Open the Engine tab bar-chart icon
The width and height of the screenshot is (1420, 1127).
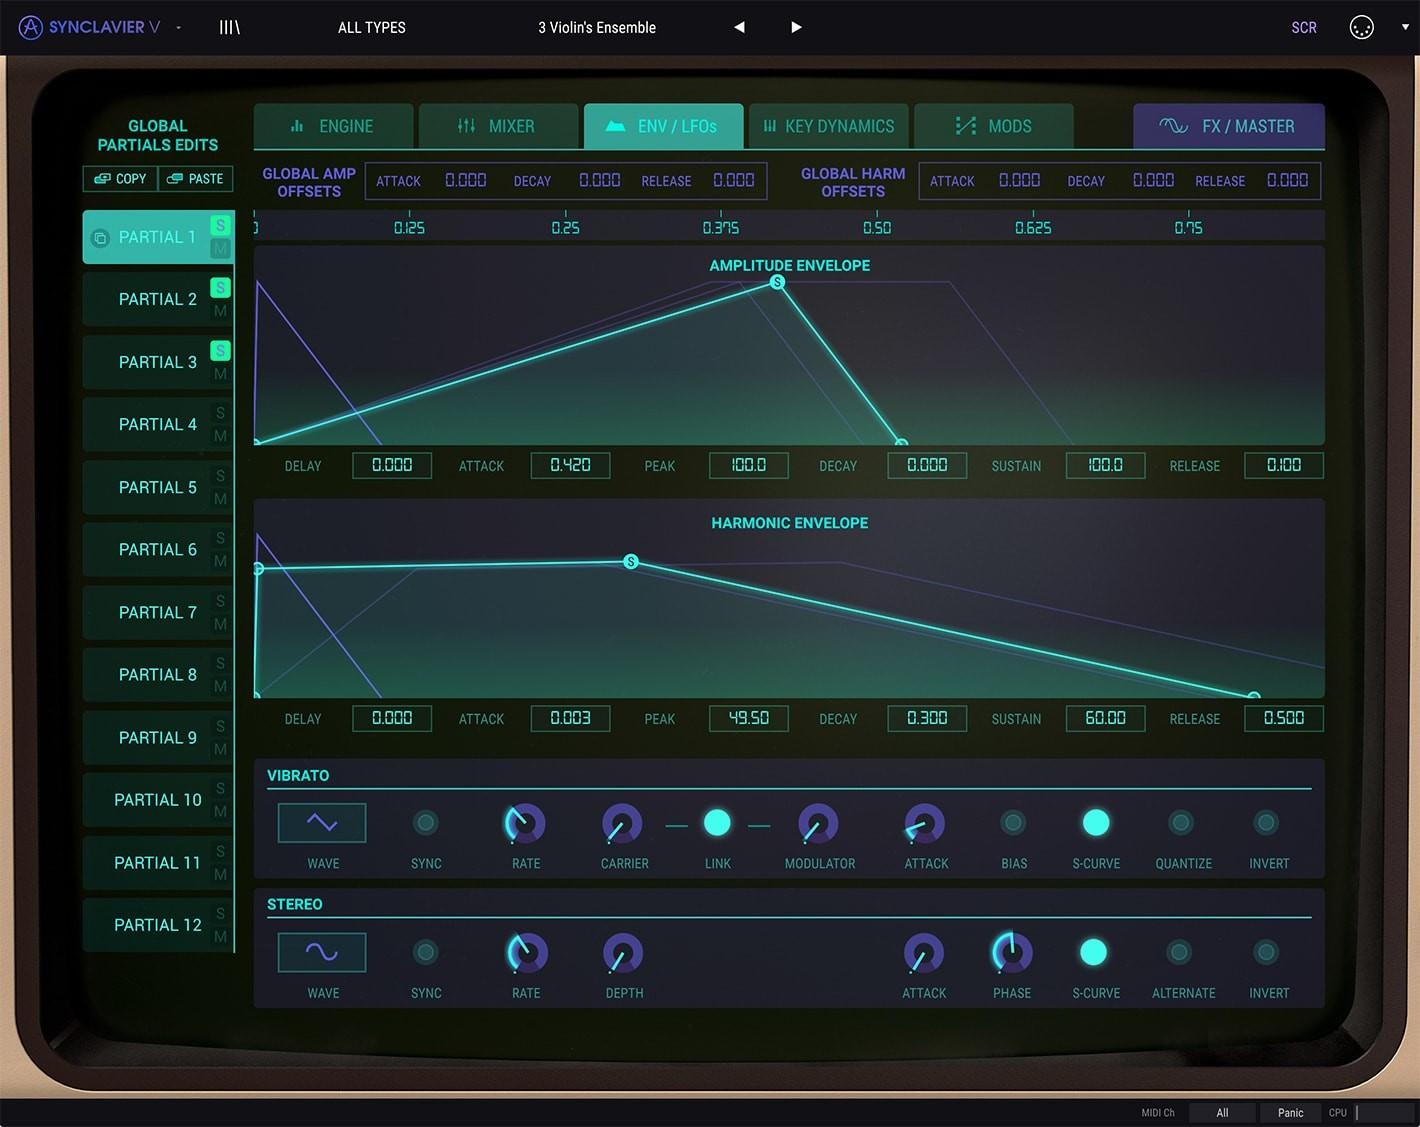coord(297,126)
